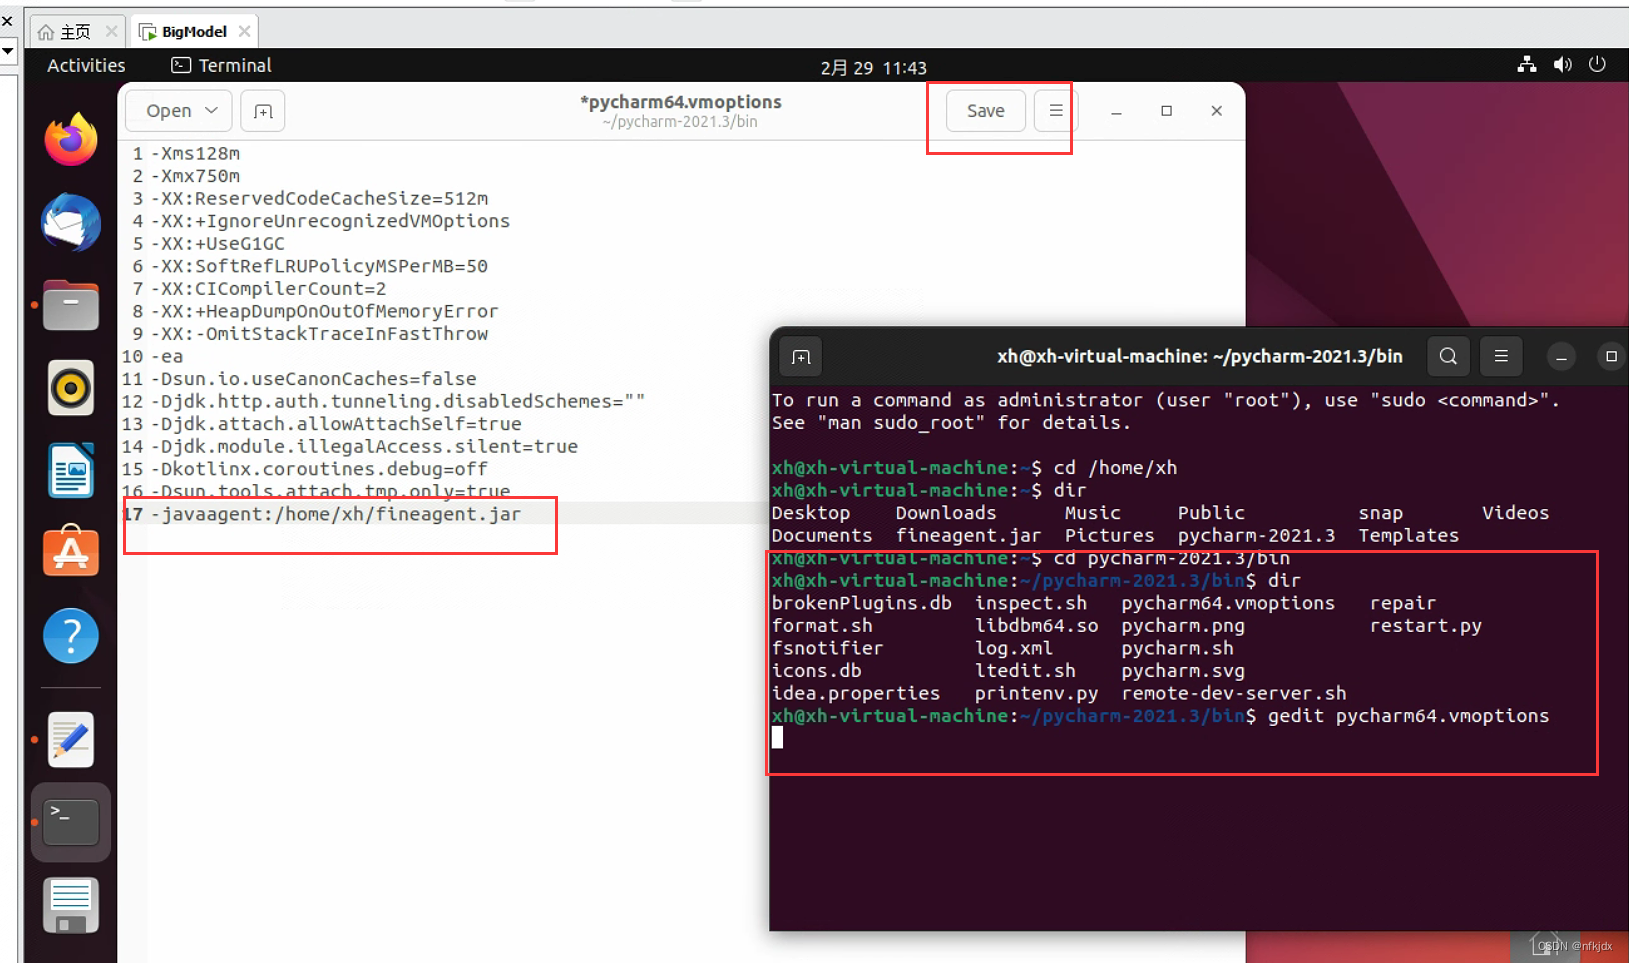Click Terminal title bar text

[x=1199, y=356]
